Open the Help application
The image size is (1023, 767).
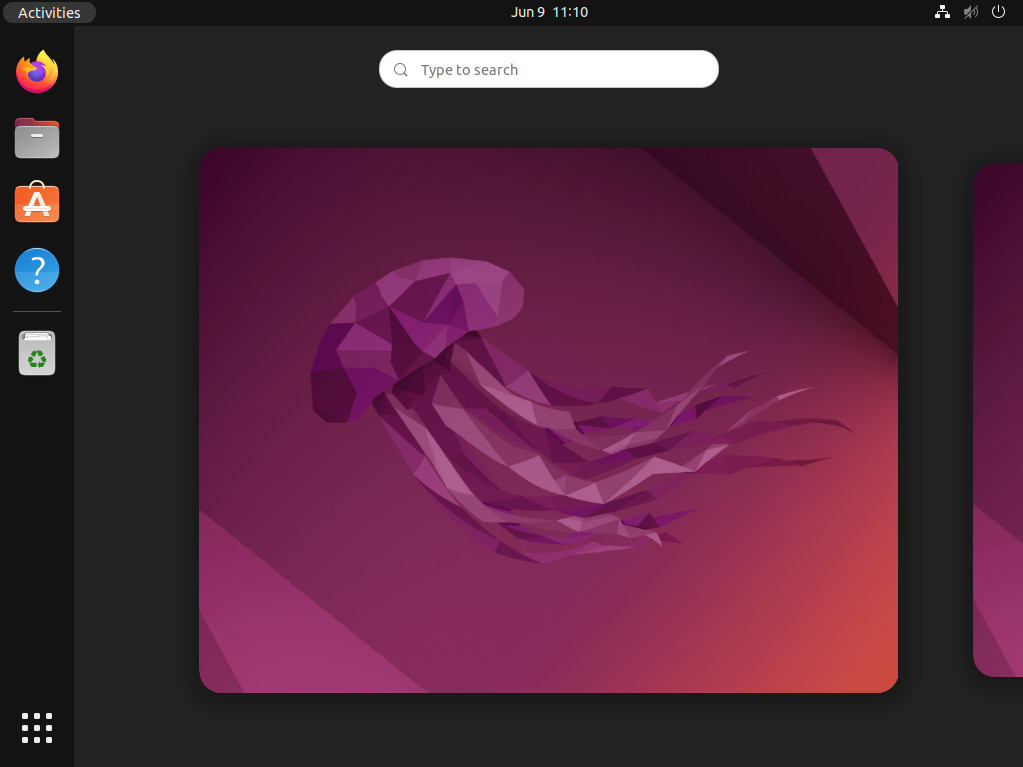coord(36,270)
